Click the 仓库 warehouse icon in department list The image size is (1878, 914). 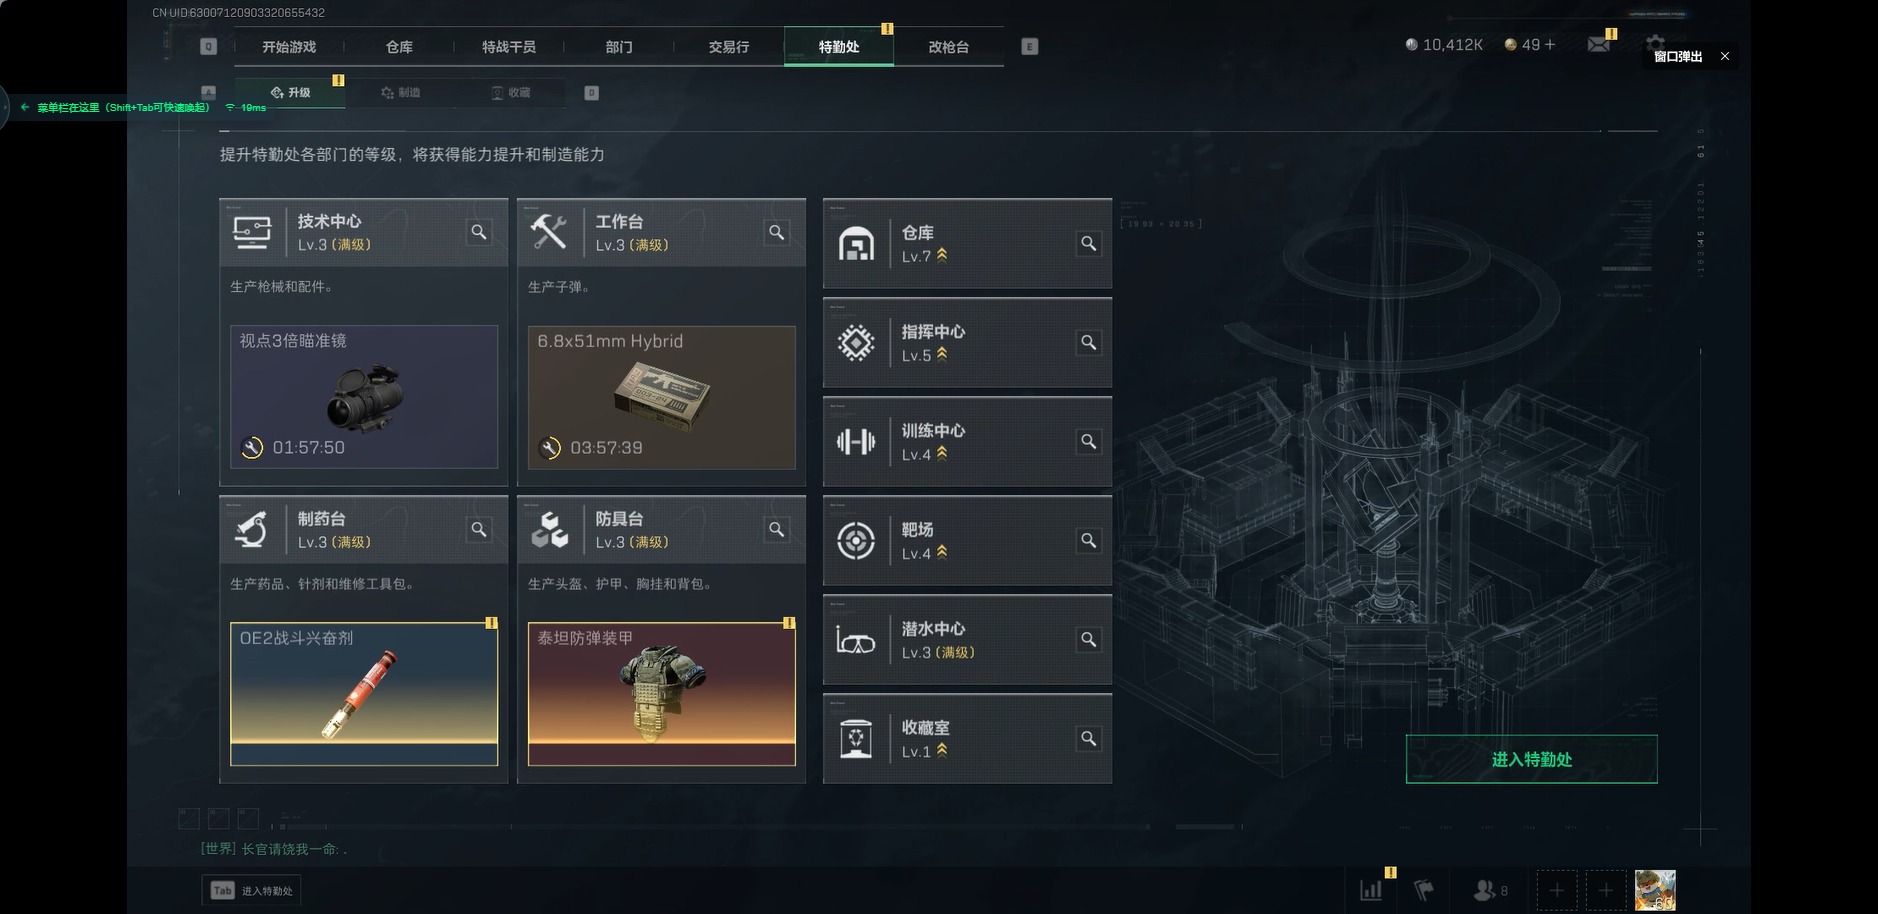(x=856, y=244)
